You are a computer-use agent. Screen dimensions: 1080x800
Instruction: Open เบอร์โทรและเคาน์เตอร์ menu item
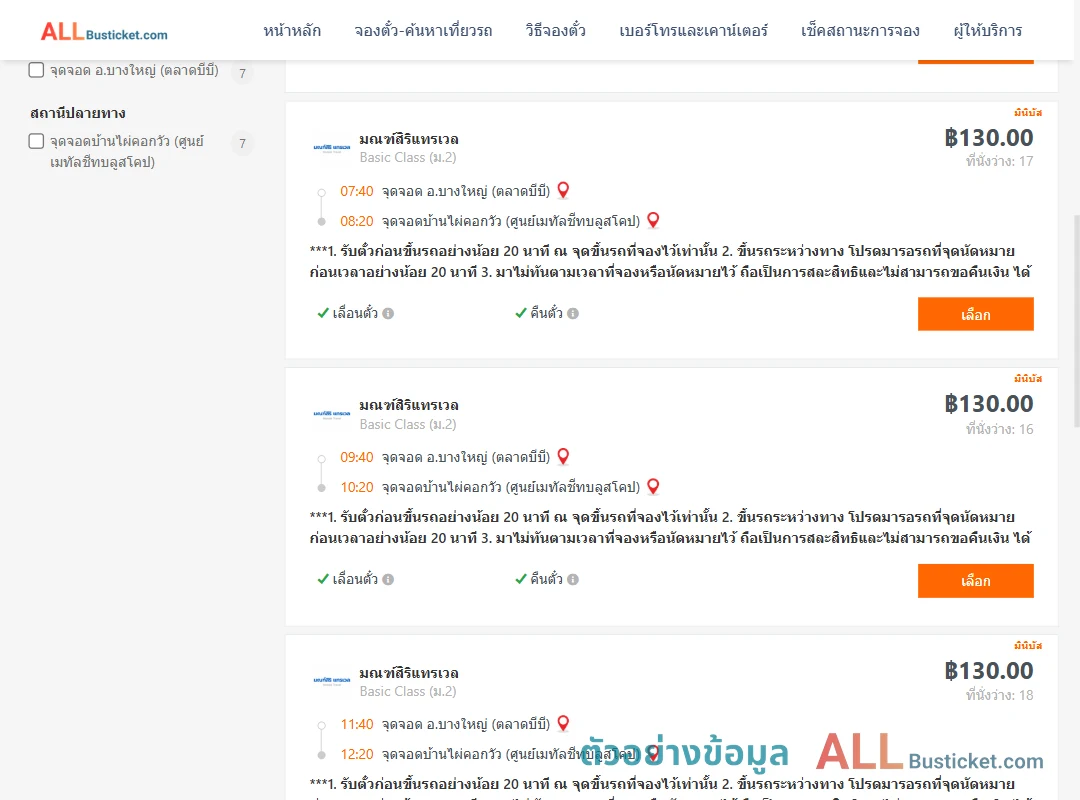tap(694, 31)
